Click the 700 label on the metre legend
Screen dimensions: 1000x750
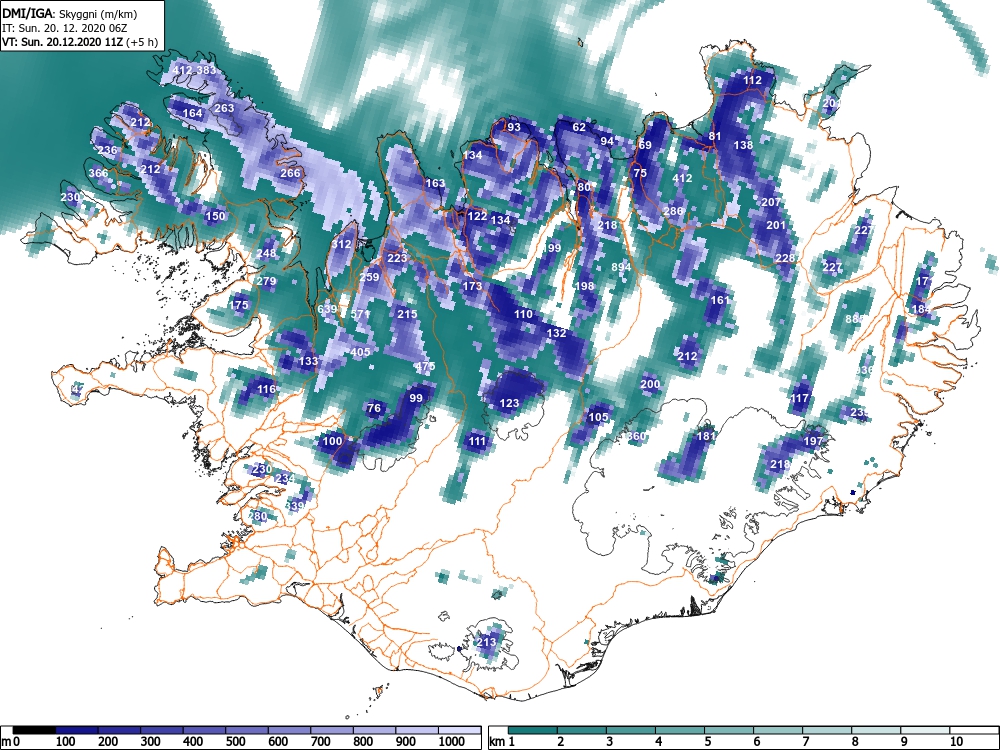(320, 741)
